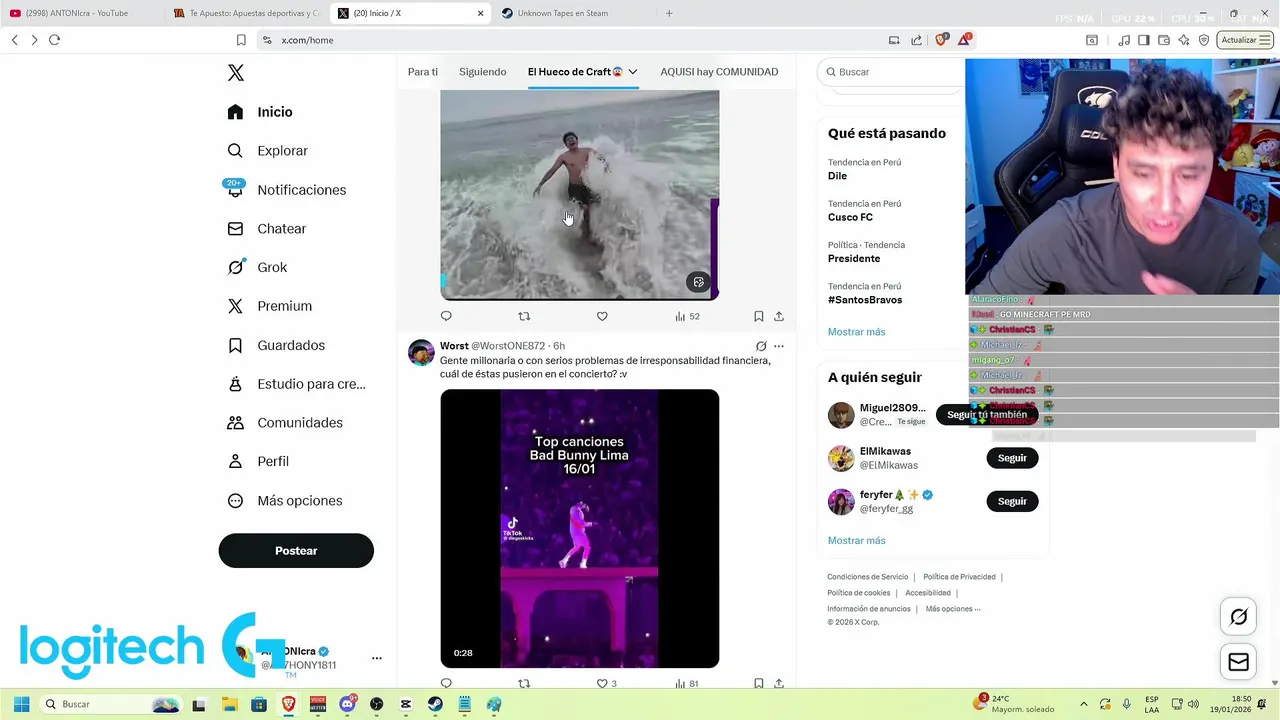Open Explorar in the sidebar
This screenshot has height=720, width=1280.
click(268, 151)
